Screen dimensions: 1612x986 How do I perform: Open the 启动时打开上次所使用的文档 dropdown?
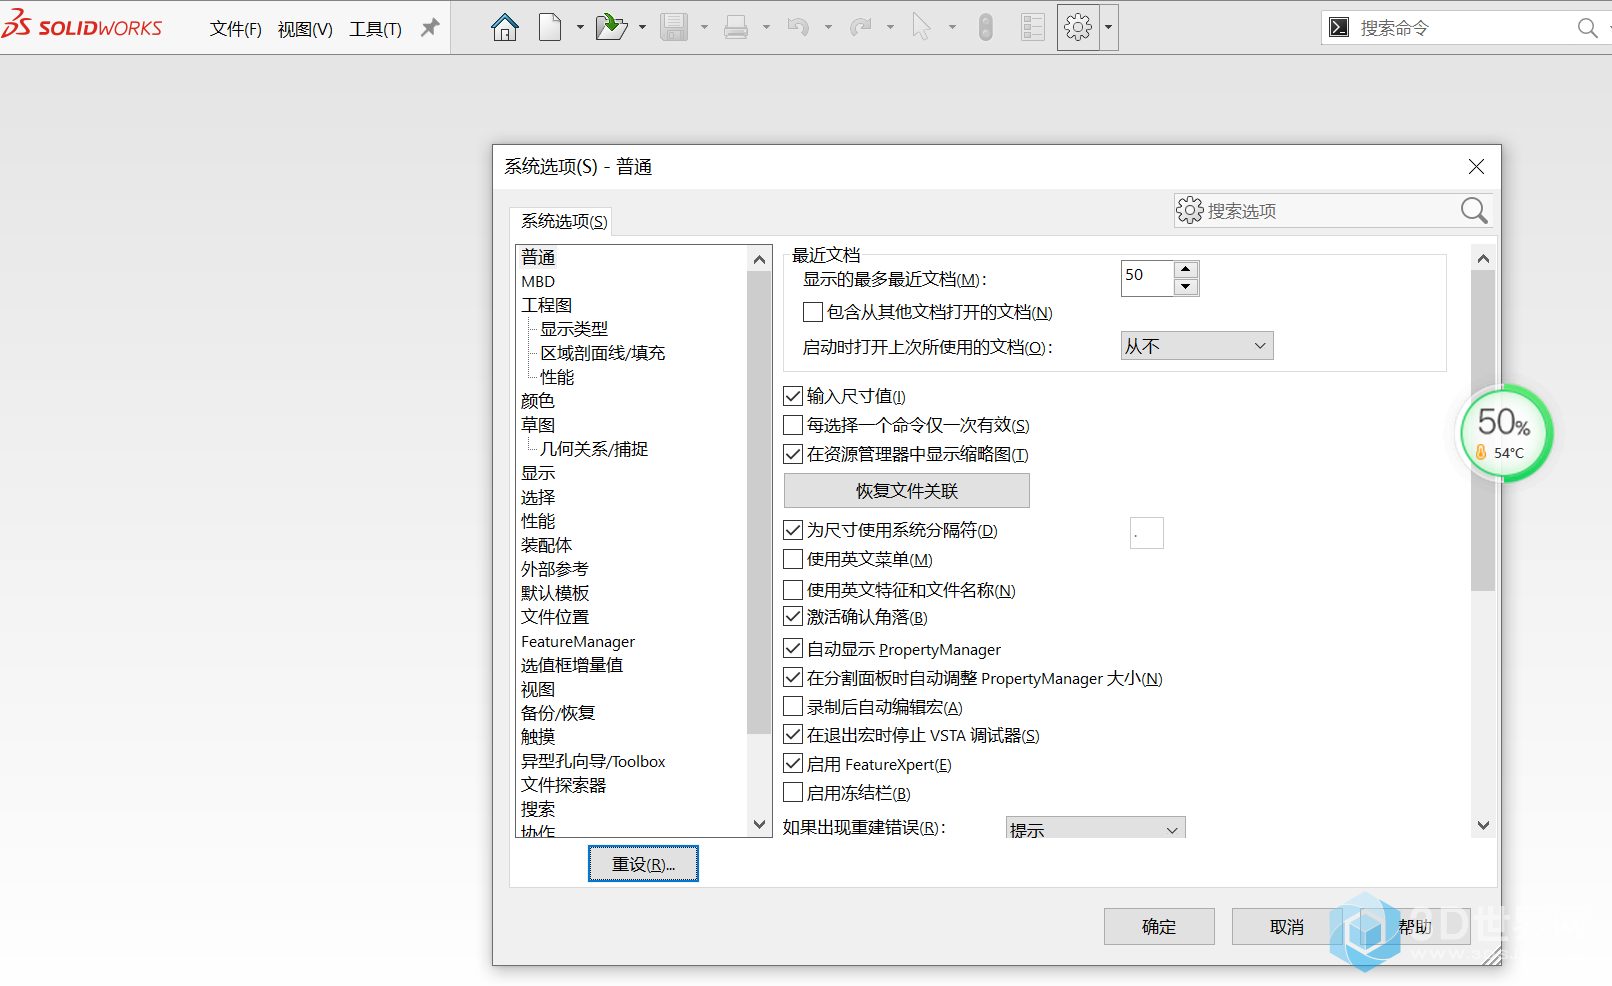point(1197,346)
